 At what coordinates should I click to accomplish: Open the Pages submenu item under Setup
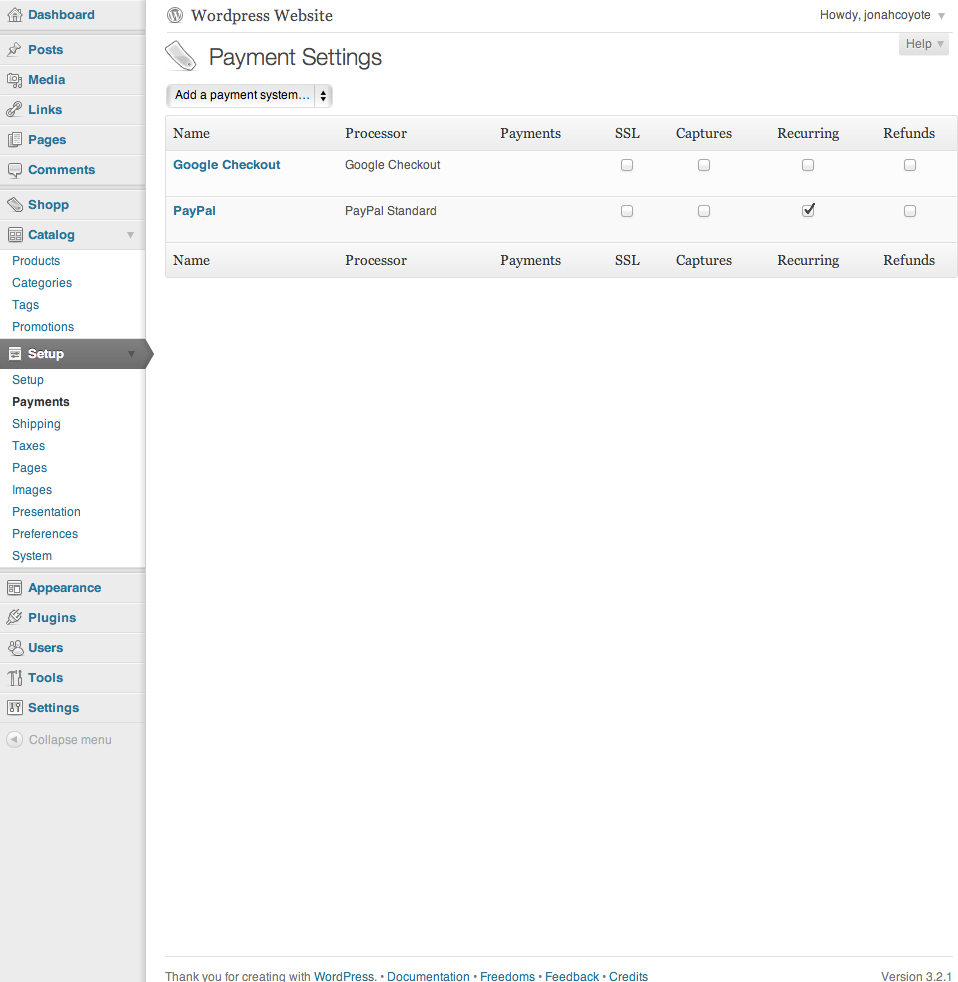(x=29, y=468)
